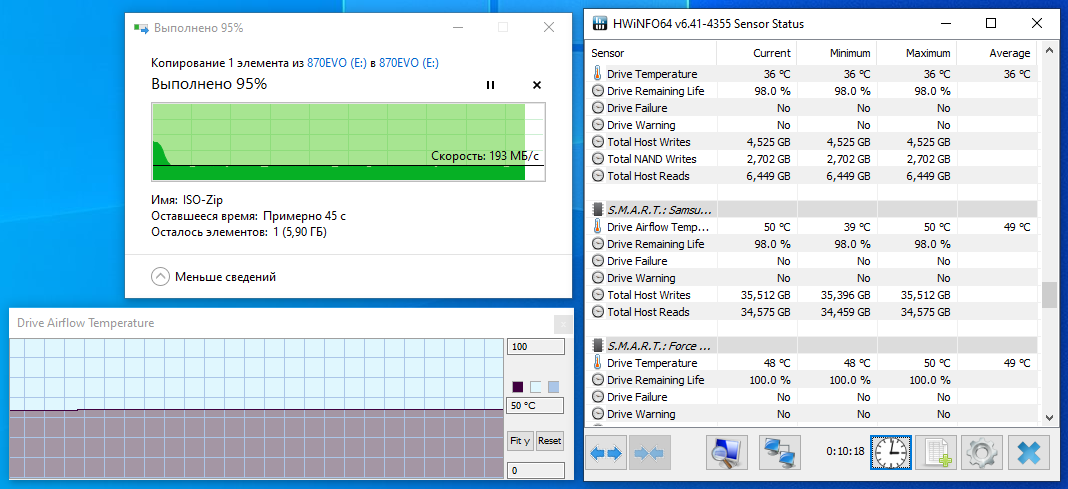Click the expand sensor columns arrows icon
Screen dimensions: 1068x489
(606, 453)
